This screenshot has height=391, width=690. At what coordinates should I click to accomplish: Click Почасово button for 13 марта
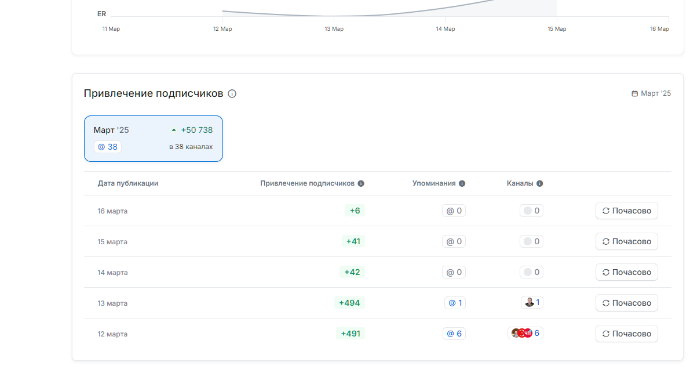pos(627,303)
